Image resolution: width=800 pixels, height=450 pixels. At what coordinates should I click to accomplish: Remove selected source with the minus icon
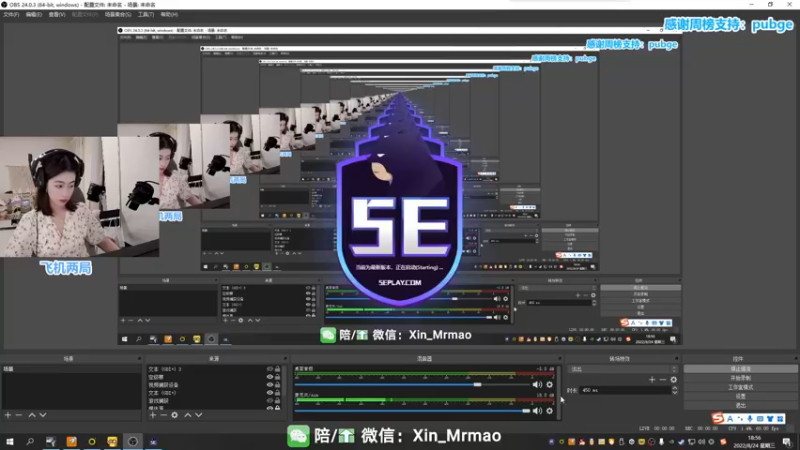tap(163, 415)
